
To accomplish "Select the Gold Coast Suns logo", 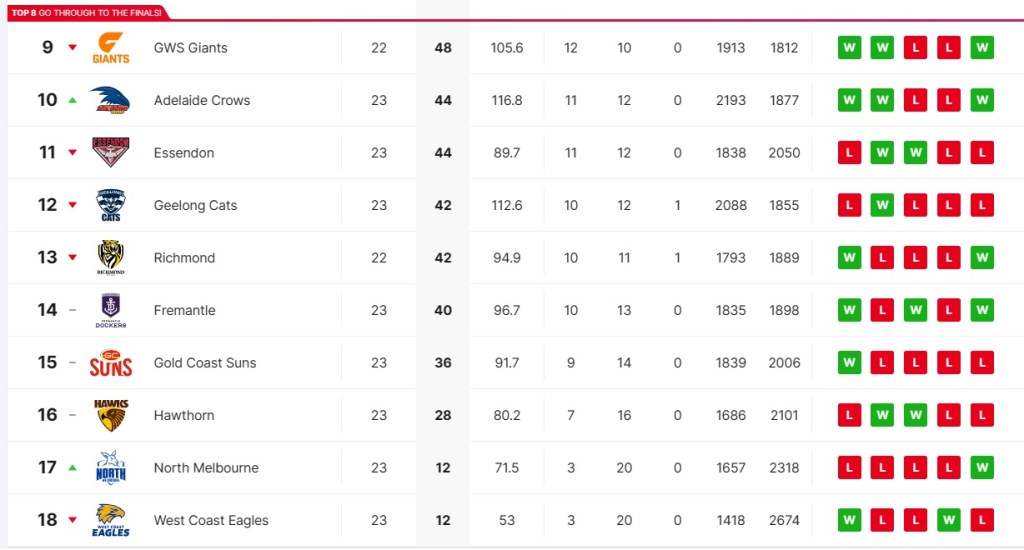I will point(110,363).
